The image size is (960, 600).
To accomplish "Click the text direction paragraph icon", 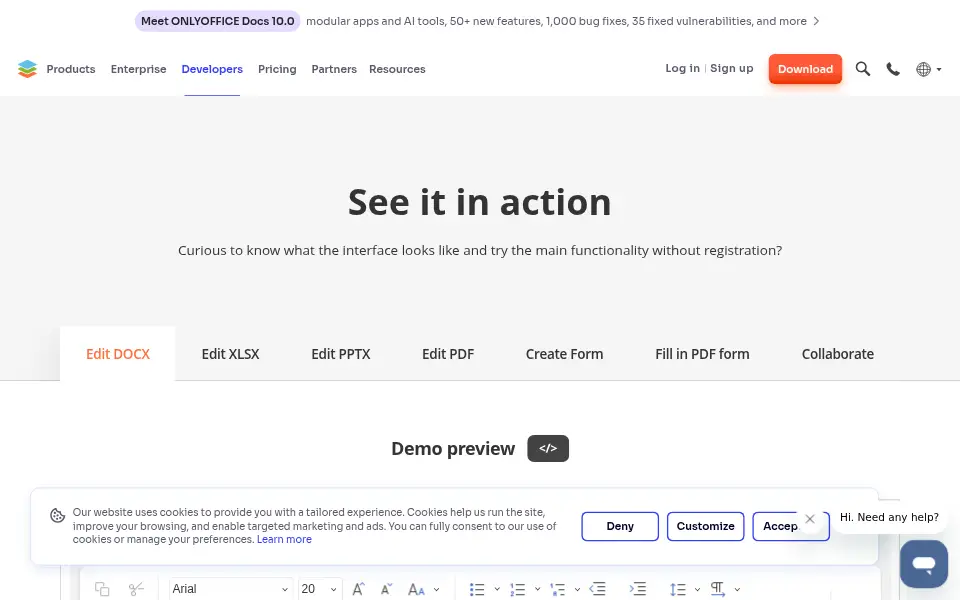I will [x=718, y=590].
